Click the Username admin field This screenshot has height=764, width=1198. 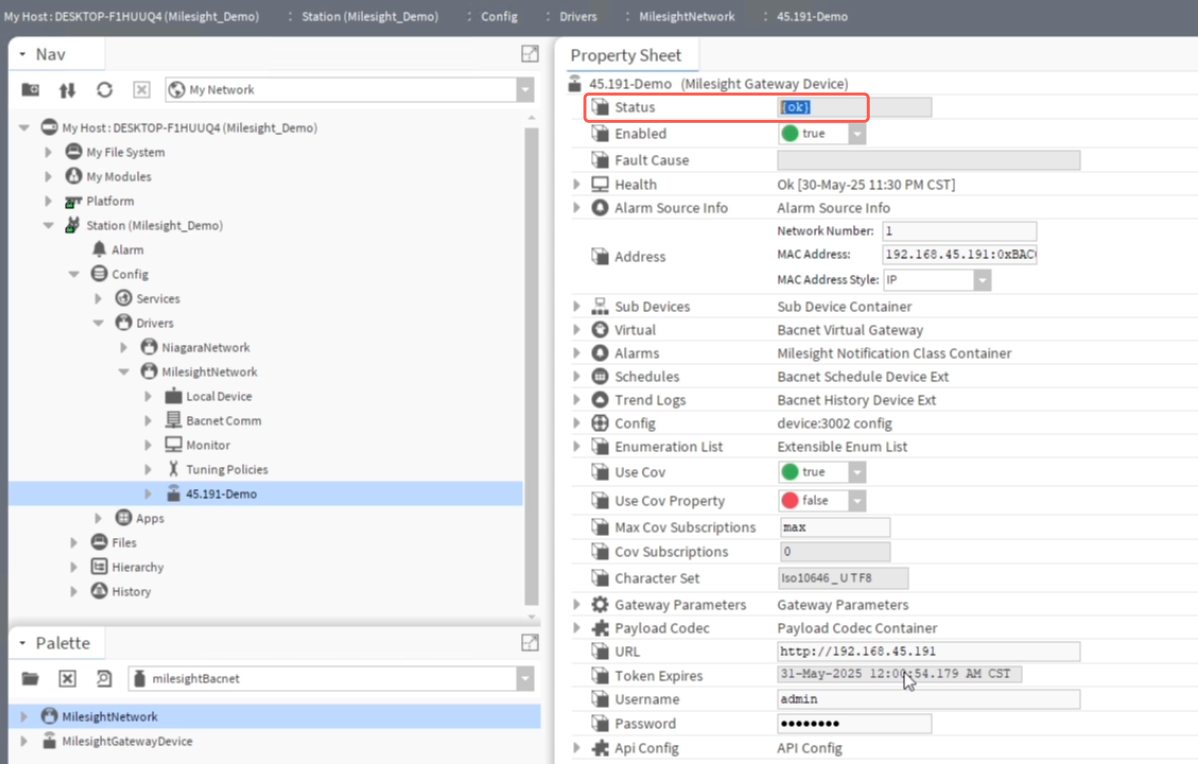[929, 699]
